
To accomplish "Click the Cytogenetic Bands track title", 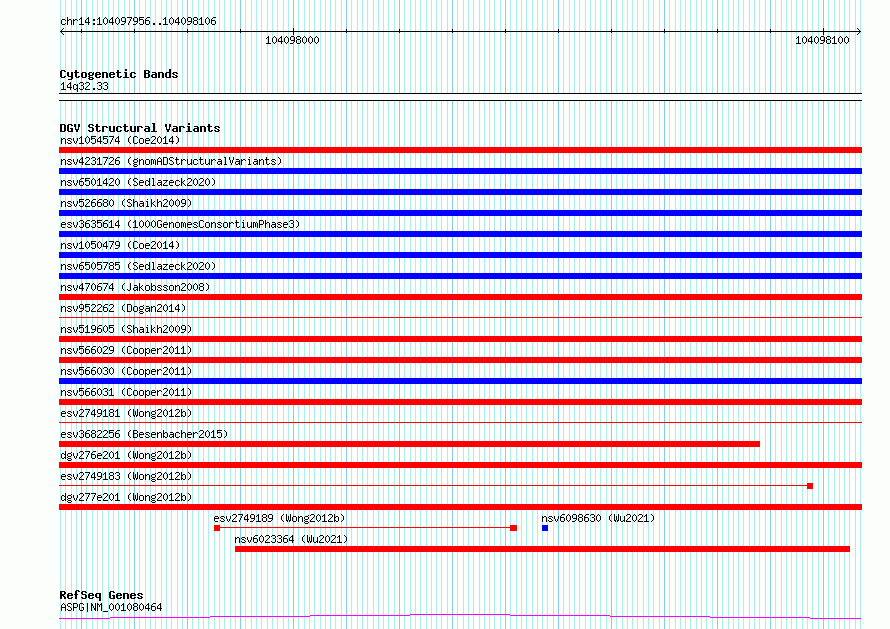I will 119,74.
